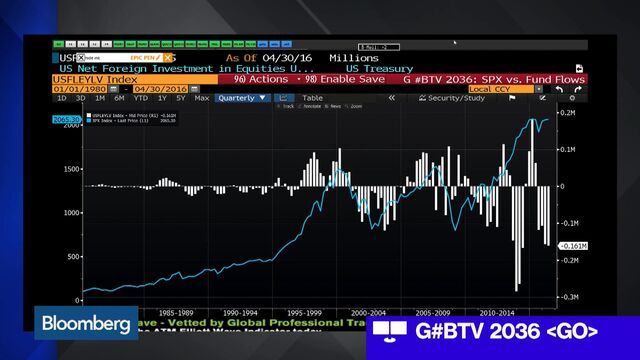
Task: Click SPX Index blue legend swatch
Action: (x=89, y=121)
